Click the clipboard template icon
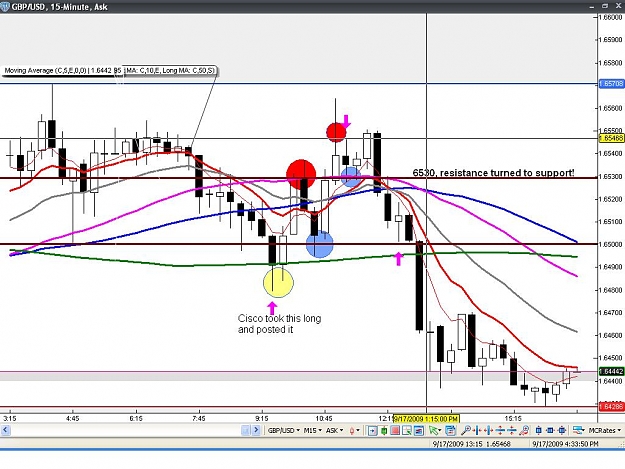 pyautogui.click(x=450, y=430)
